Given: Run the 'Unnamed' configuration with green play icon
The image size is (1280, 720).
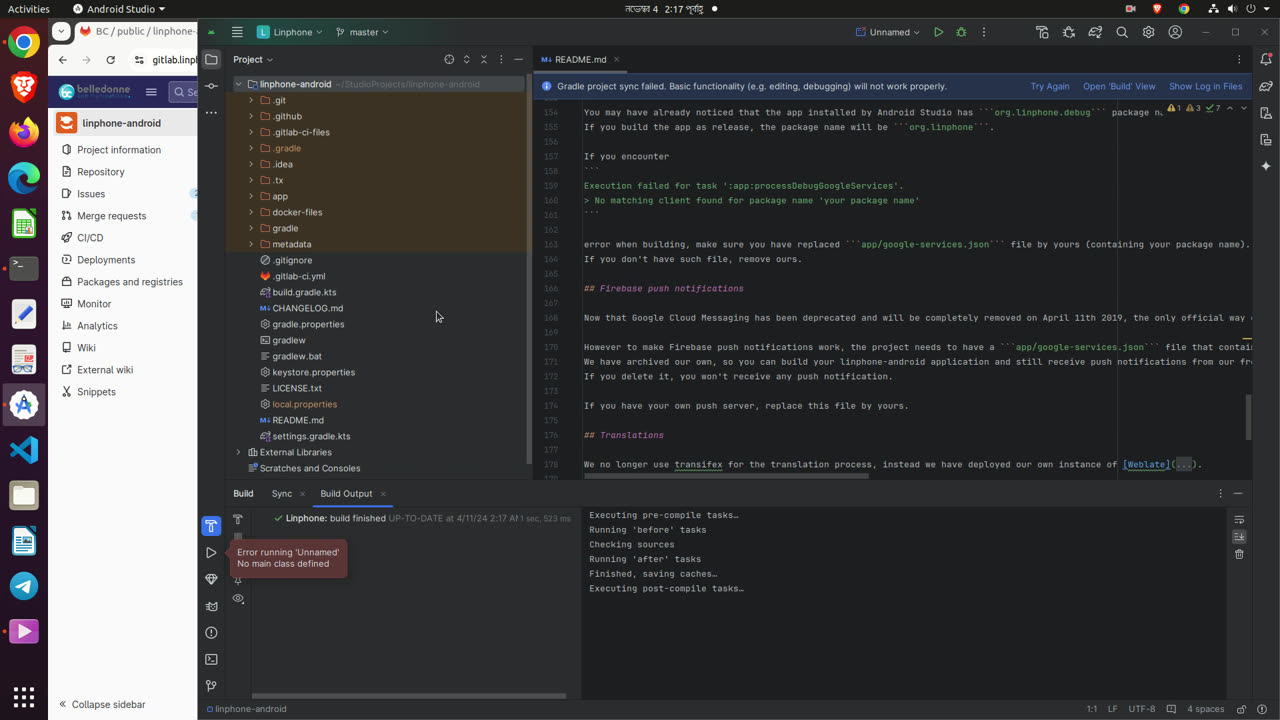Looking at the screenshot, I should (x=938, y=32).
